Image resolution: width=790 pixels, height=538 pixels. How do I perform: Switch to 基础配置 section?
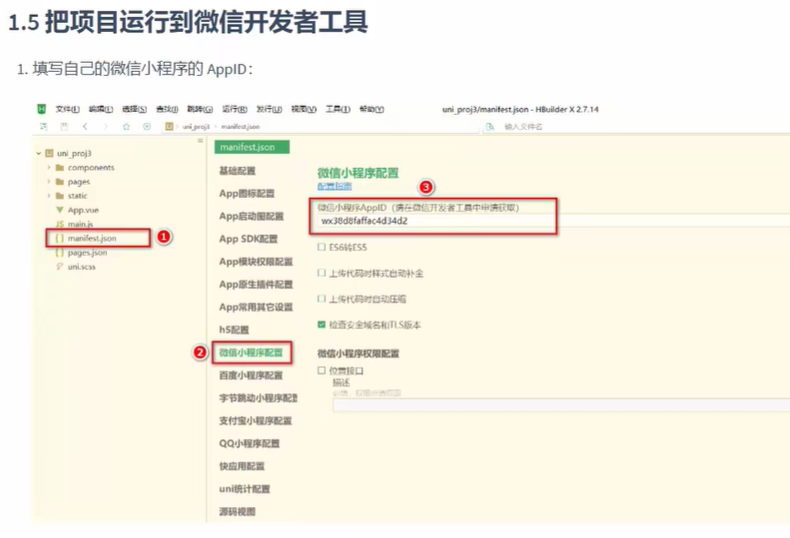point(237,171)
